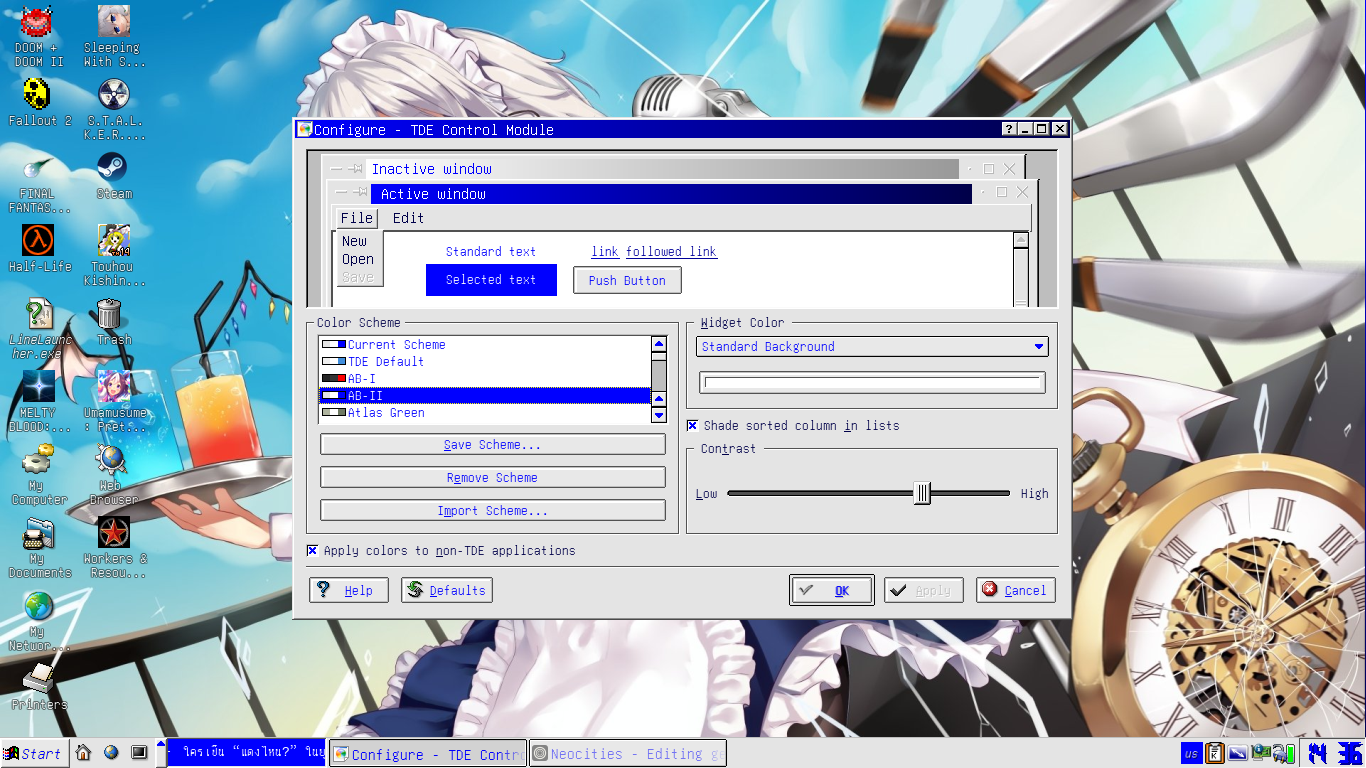Open the Printers desktop icon
Viewport: 1366px width, 768px height.
point(39,679)
